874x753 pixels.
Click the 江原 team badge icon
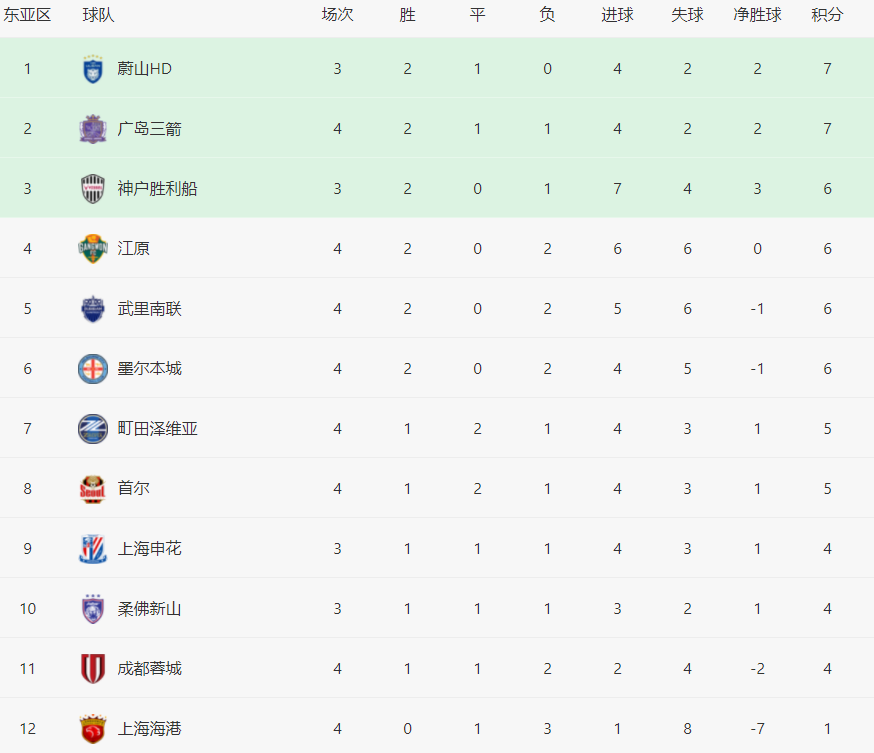pos(93,249)
